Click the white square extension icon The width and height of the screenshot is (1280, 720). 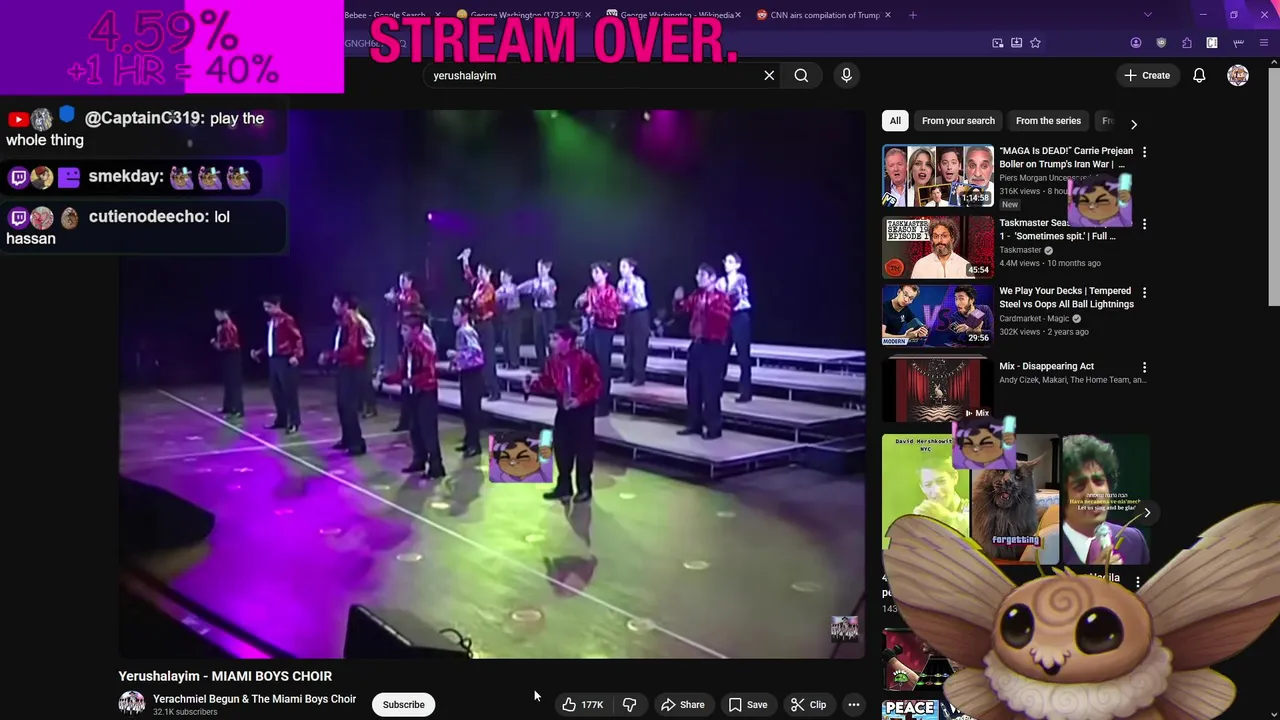1212,43
